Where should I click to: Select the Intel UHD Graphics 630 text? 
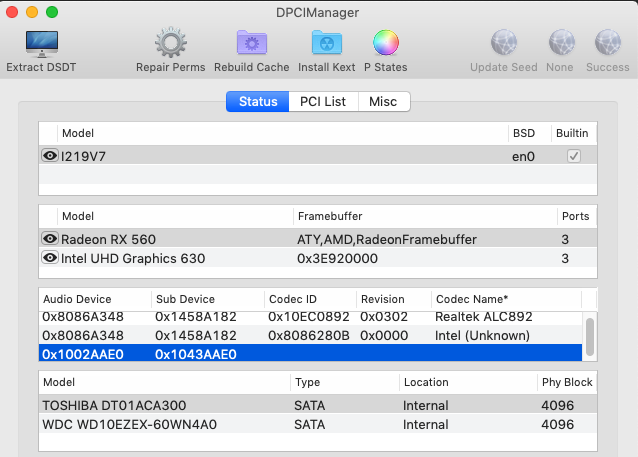[x=133, y=258]
